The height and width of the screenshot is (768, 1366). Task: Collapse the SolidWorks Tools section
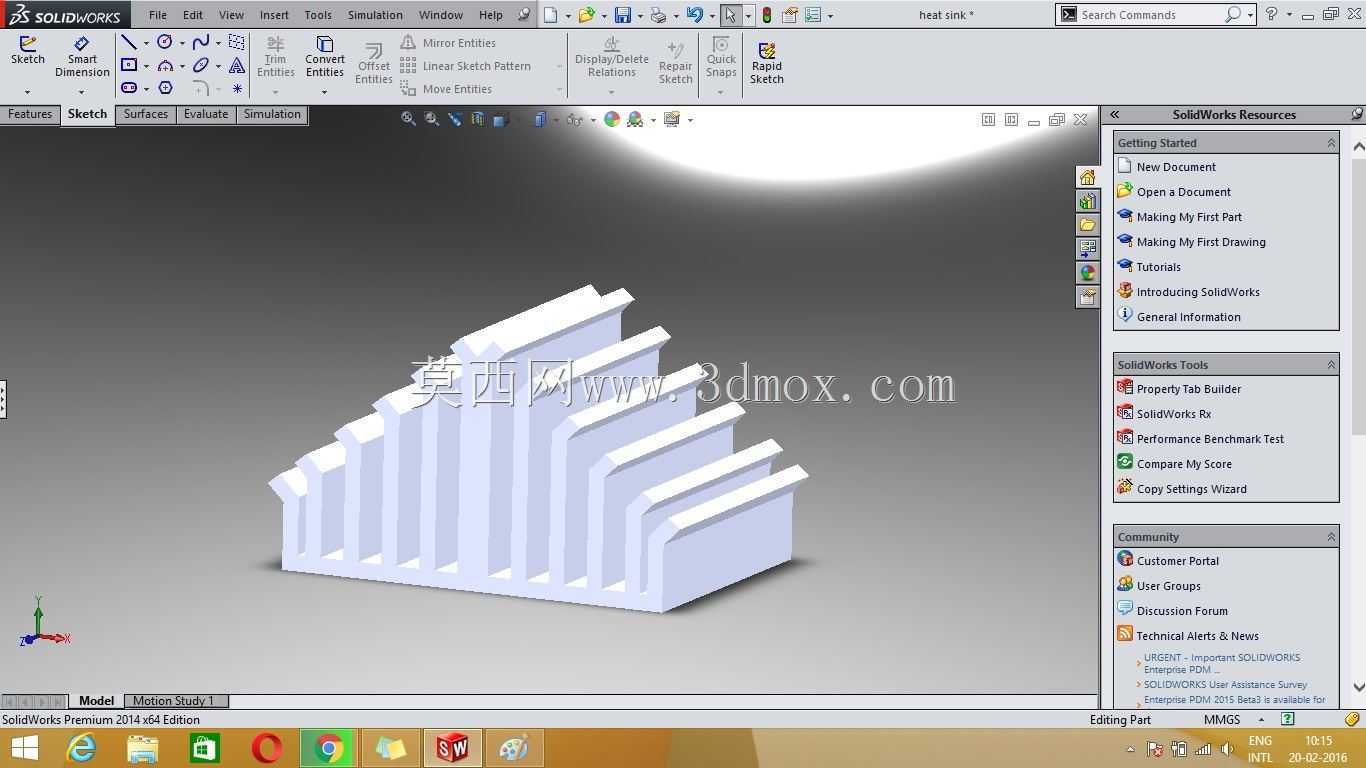point(1331,365)
